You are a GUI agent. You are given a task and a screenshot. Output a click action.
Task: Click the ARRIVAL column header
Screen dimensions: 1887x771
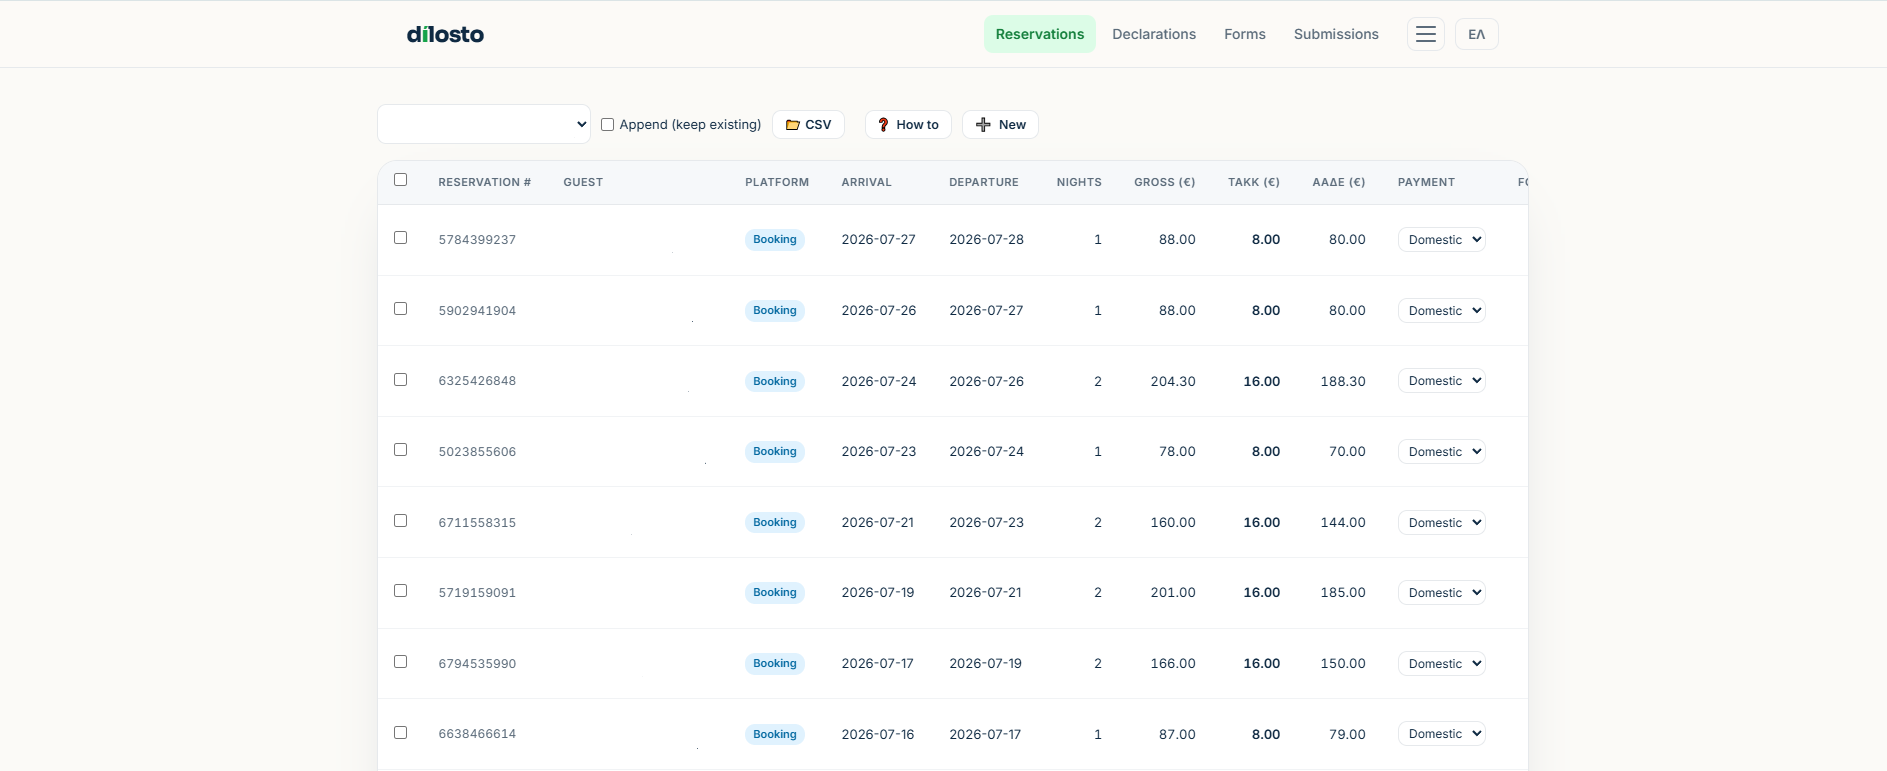(866, 182)
